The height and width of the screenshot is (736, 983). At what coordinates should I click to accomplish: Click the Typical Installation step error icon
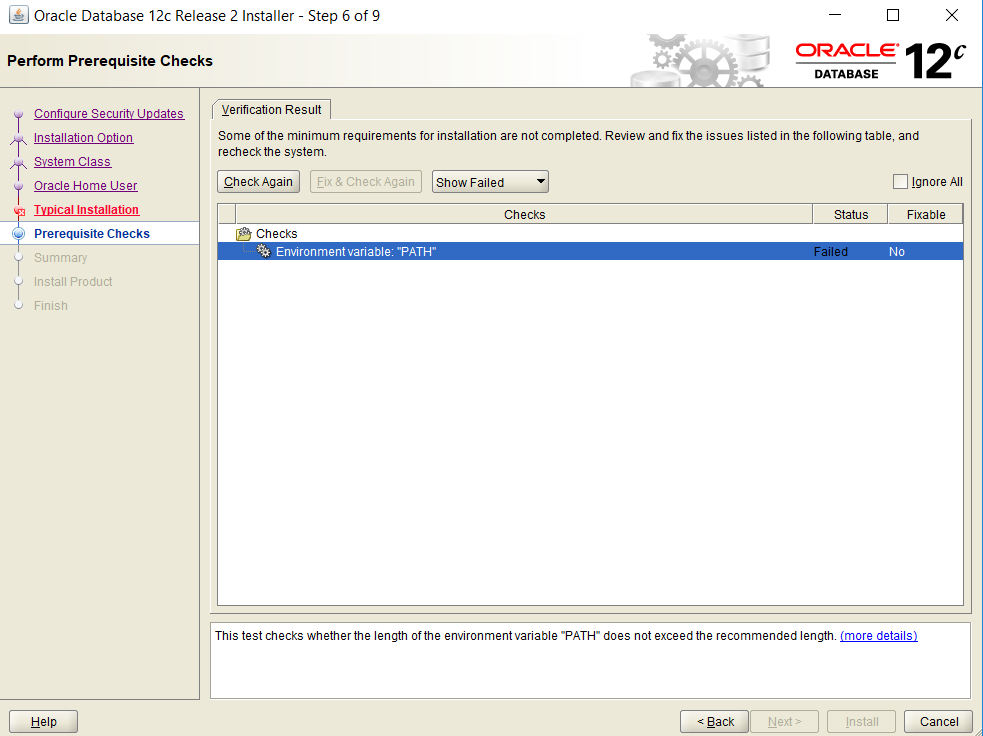19,211
